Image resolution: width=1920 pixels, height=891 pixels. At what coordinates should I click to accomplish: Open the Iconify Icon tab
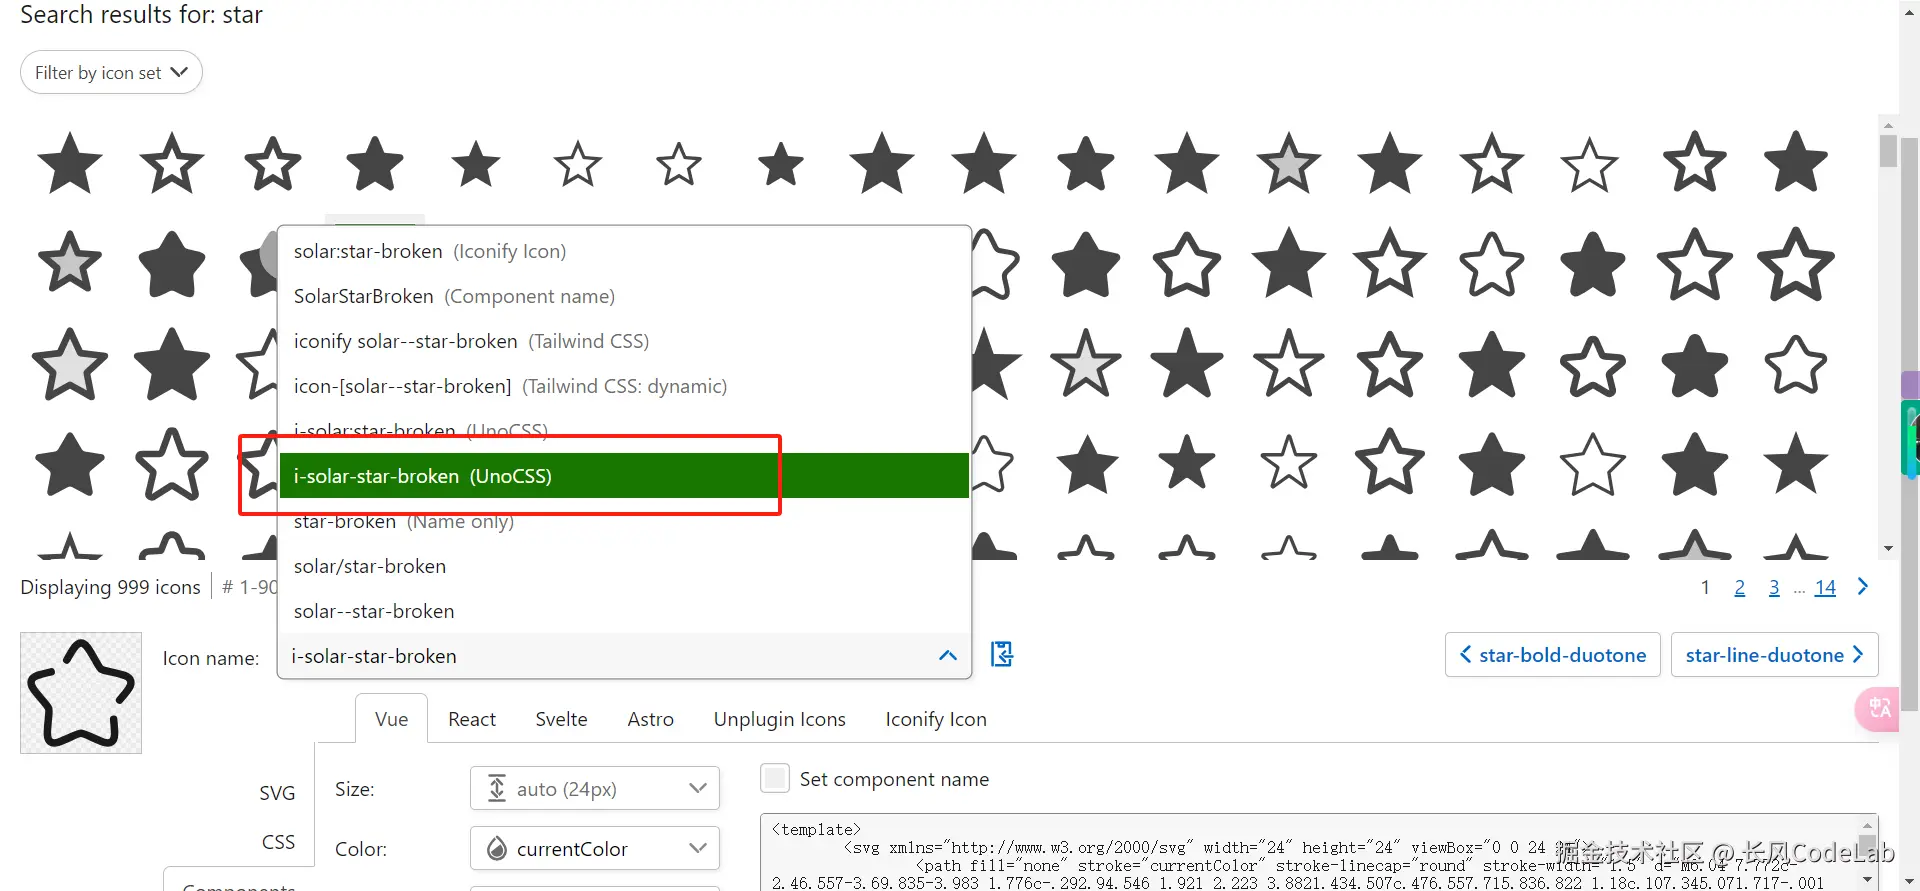click(936, 719)
